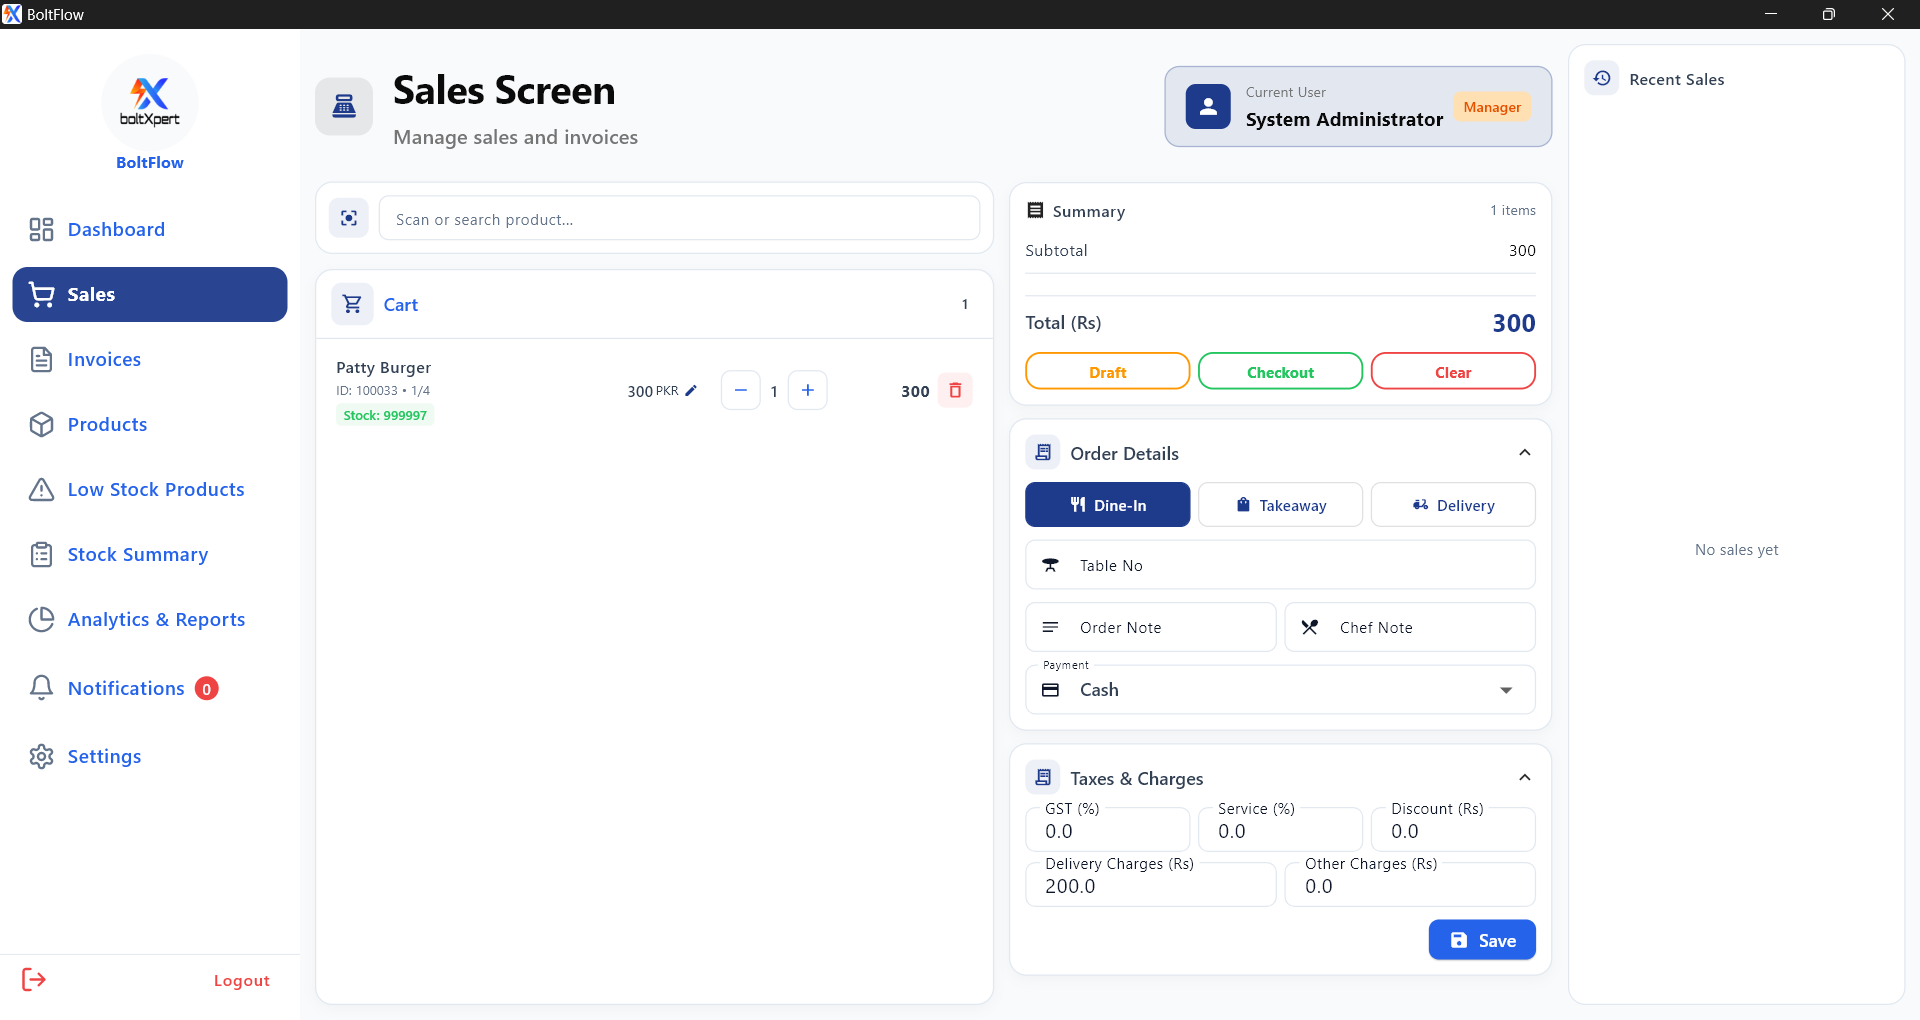Select Dine-In order type

coord(1107,505)
